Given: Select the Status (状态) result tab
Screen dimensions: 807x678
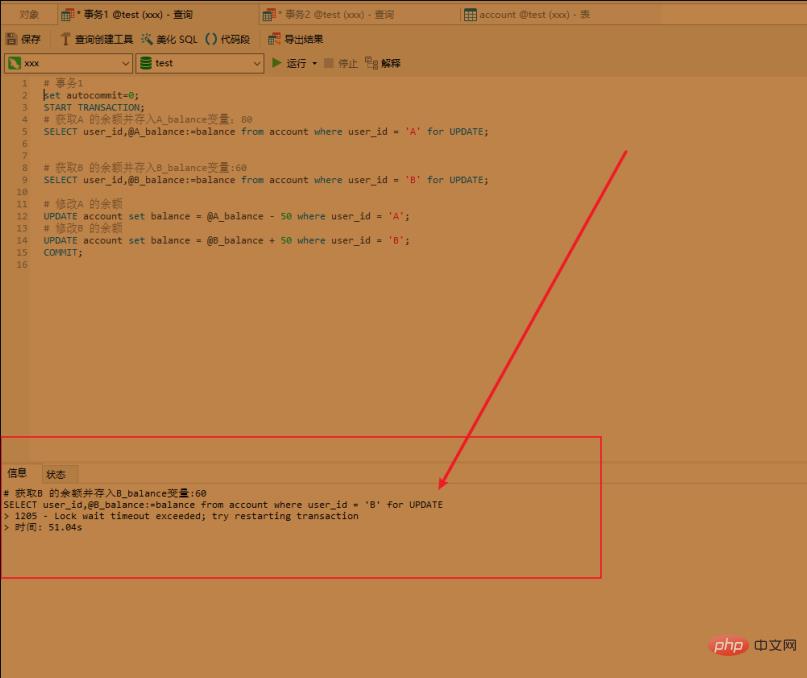Looking at the screenshot, I should point(56,474).
